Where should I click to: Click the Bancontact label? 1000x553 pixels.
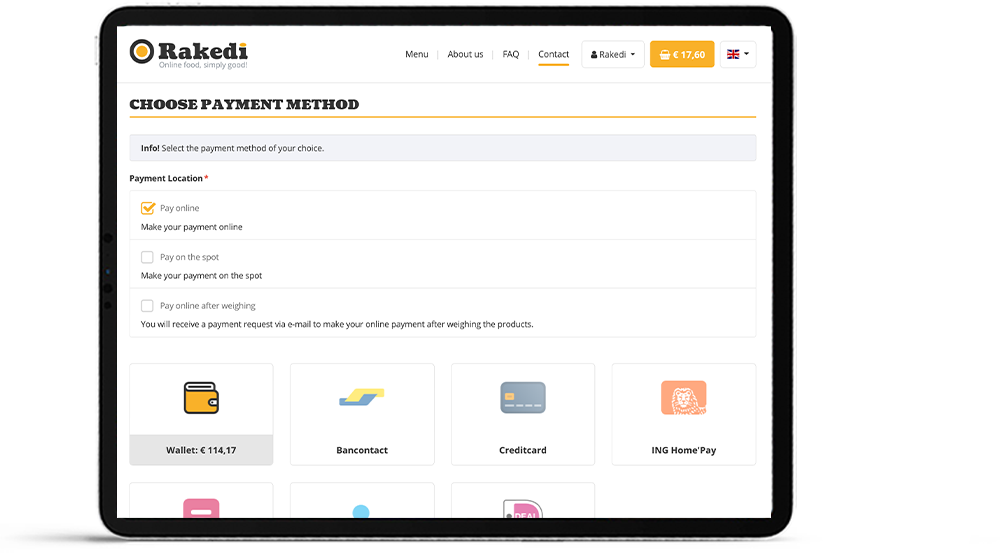click(x=362, y=450)
